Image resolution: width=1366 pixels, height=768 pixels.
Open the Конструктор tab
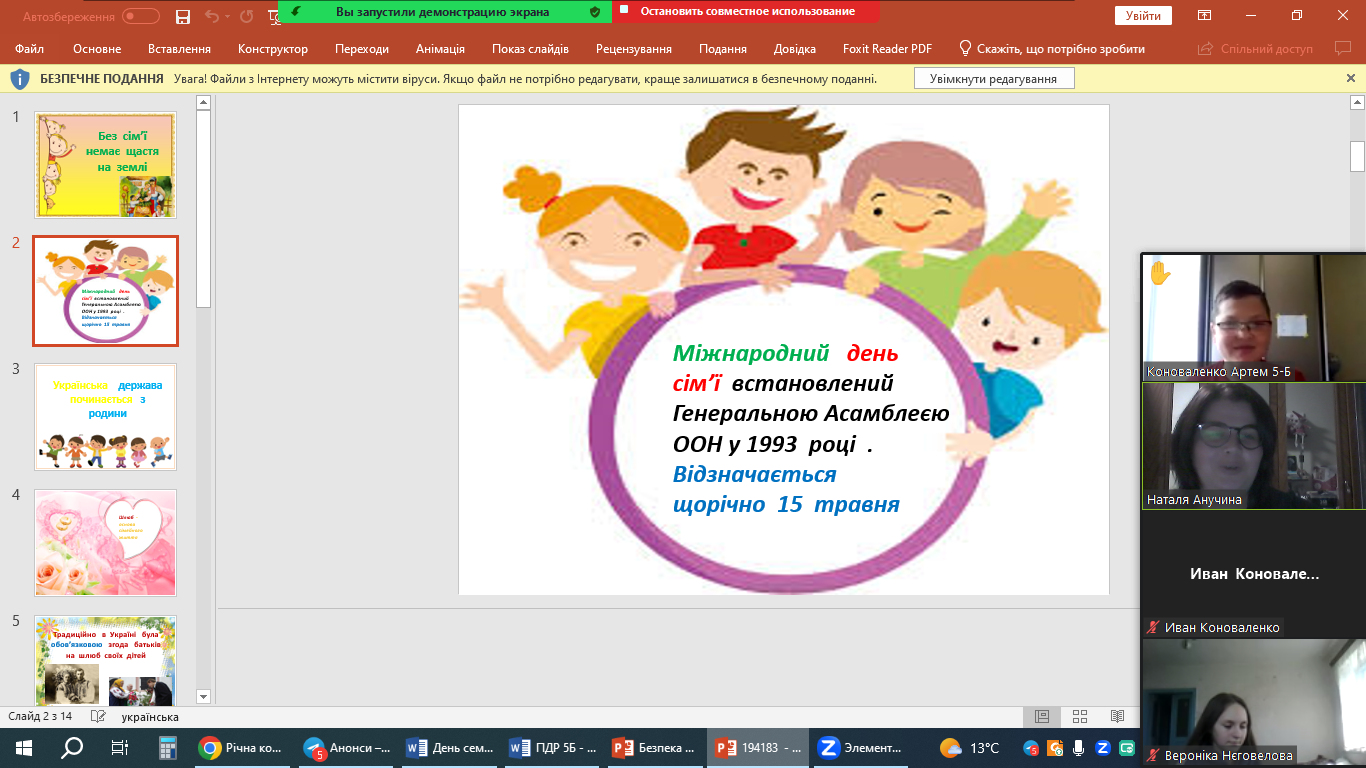coord(273,48)
